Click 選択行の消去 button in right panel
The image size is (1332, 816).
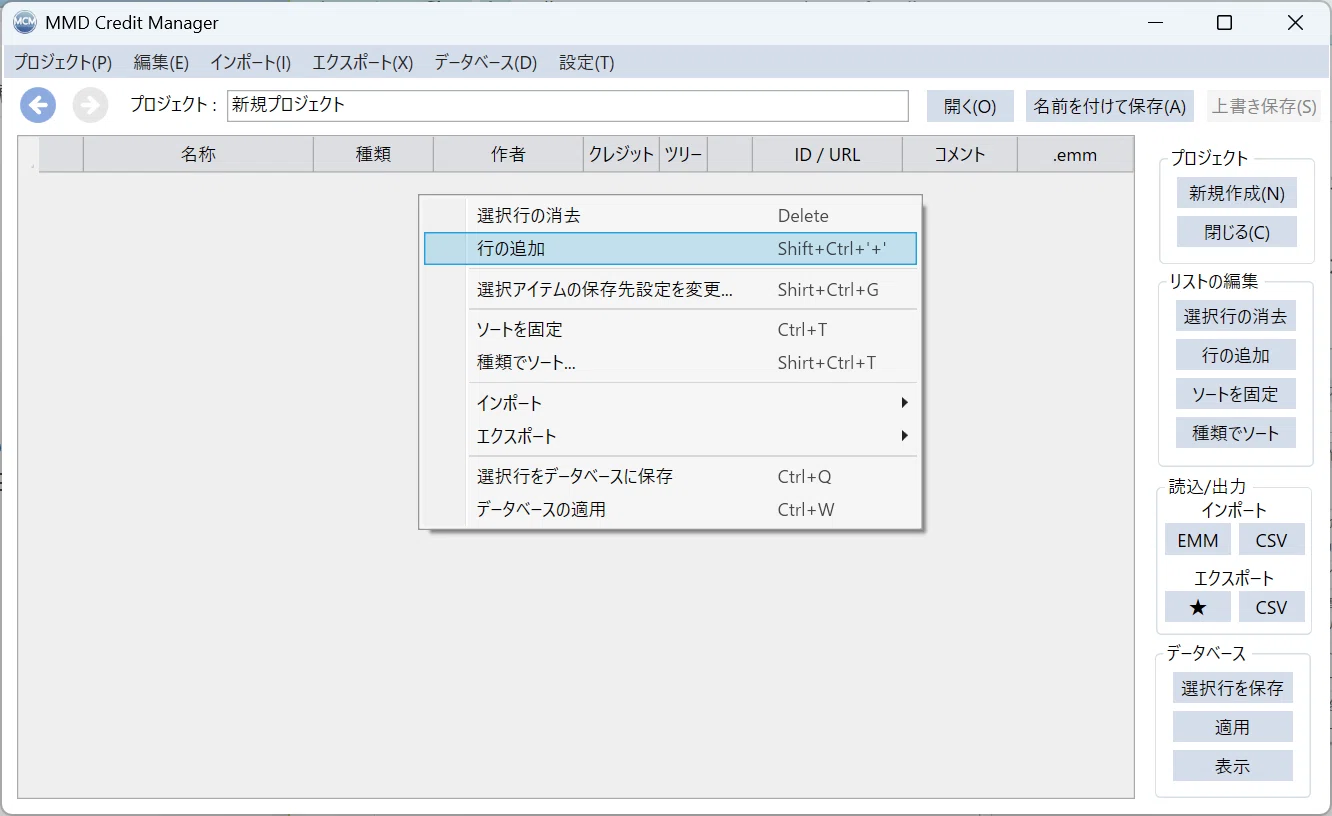(x=1236, y=316)
